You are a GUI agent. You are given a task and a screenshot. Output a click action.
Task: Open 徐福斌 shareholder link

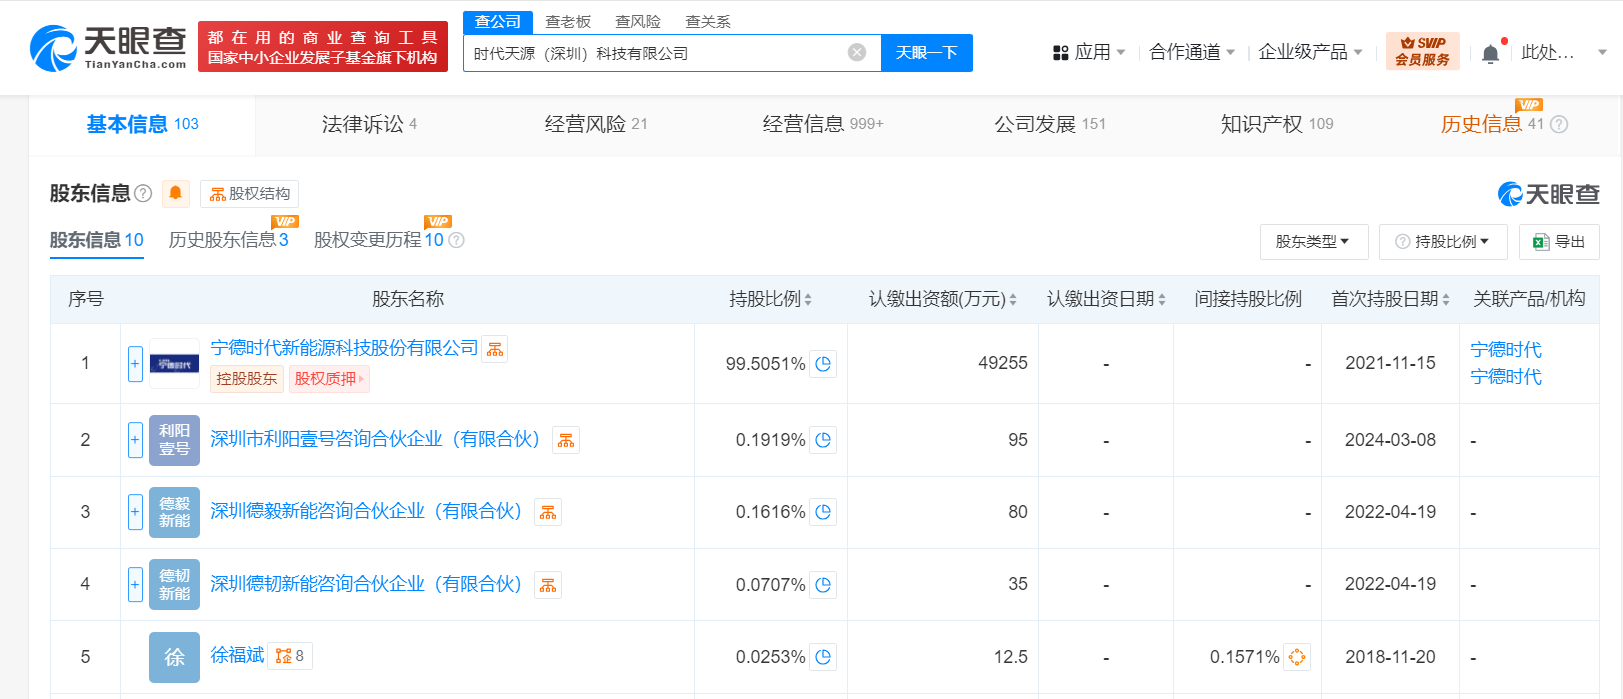(x=237, y=655)
